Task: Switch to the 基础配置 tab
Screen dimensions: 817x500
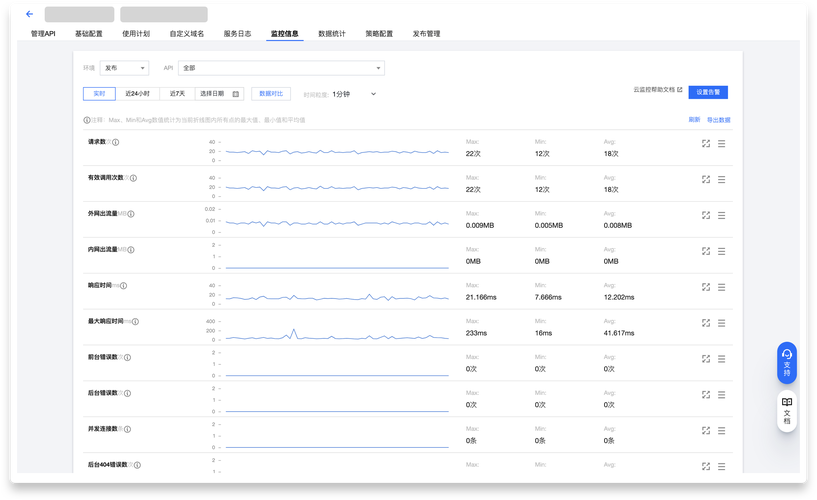Action: 89,34
